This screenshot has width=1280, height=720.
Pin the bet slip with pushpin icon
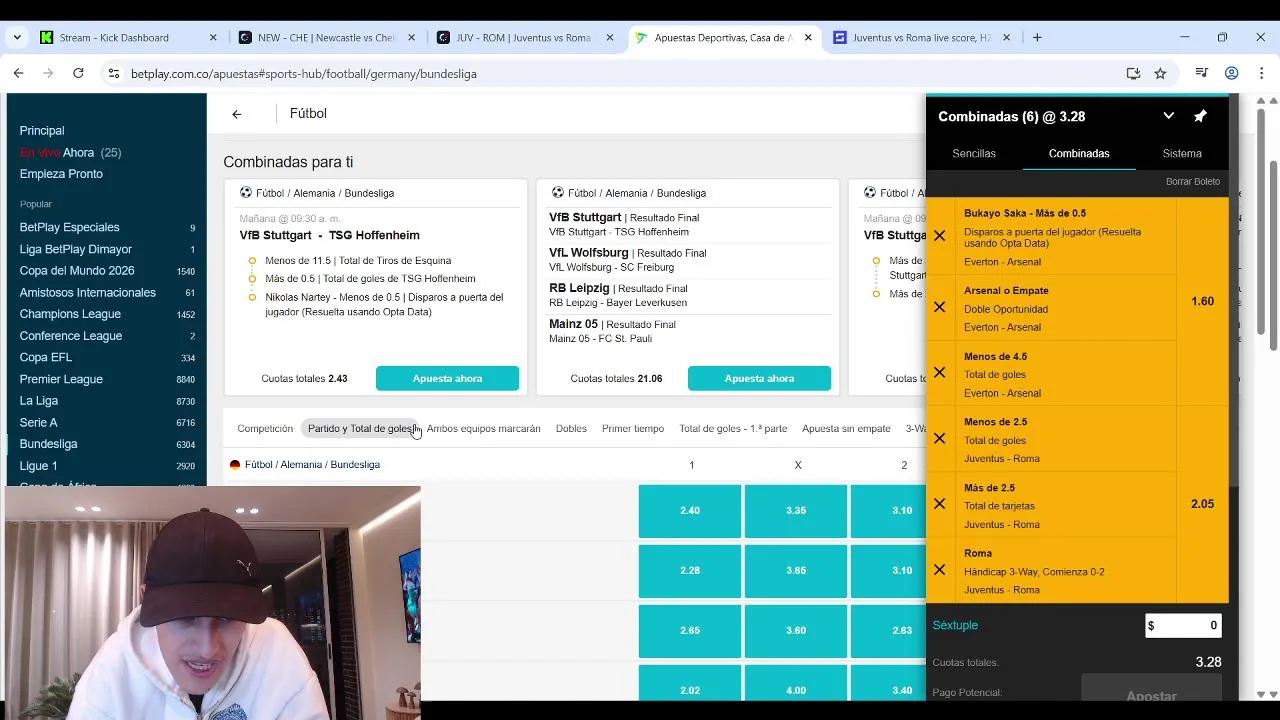pyautogui.click(x=1200, y=116)
